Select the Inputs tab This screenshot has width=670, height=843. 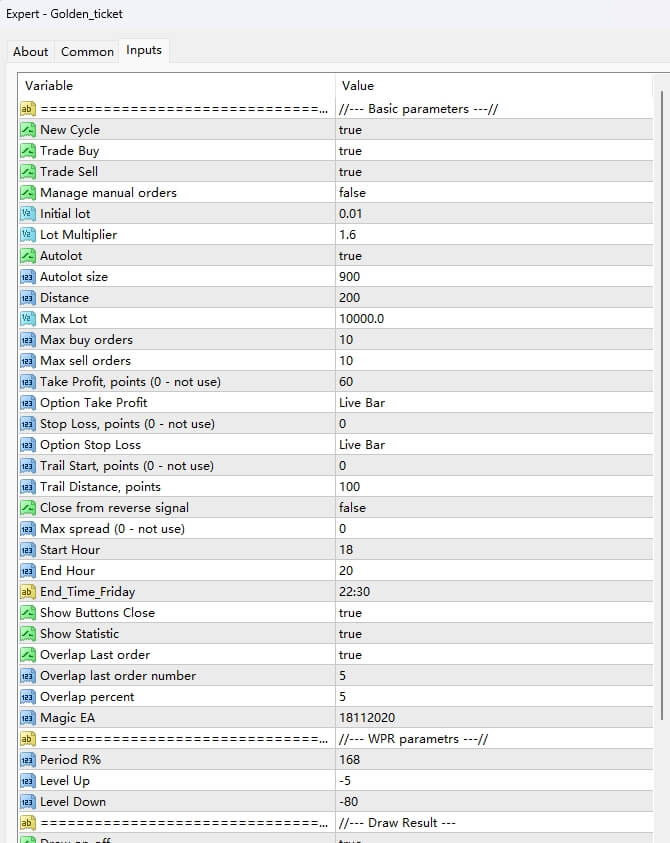[x=144, y=50]
